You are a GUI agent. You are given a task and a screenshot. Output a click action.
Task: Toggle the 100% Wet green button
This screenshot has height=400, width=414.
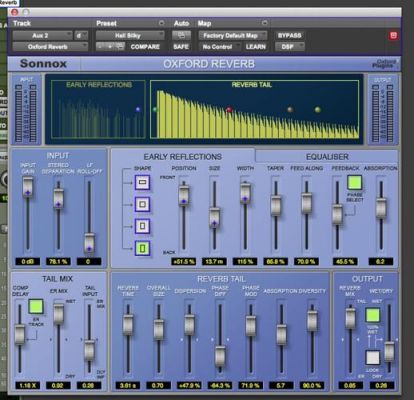pyautogui.click(x=373, y=315)
